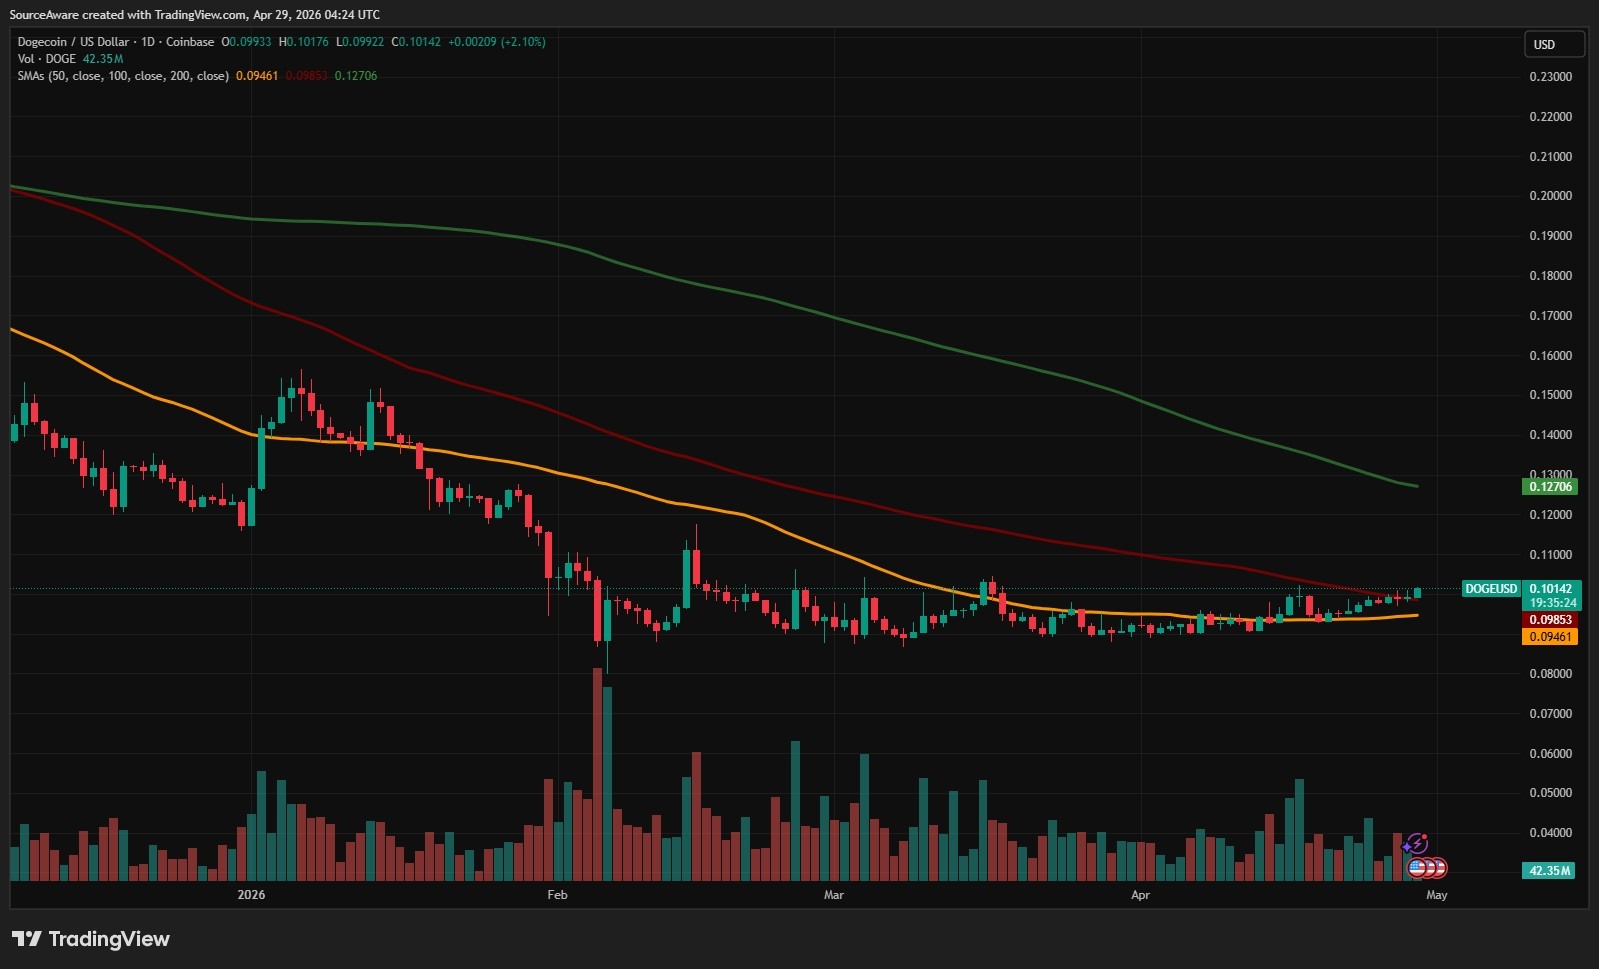Click the May label on time axis
This screenshot has height=969, width=1599.
click(x=1436, y=895)
